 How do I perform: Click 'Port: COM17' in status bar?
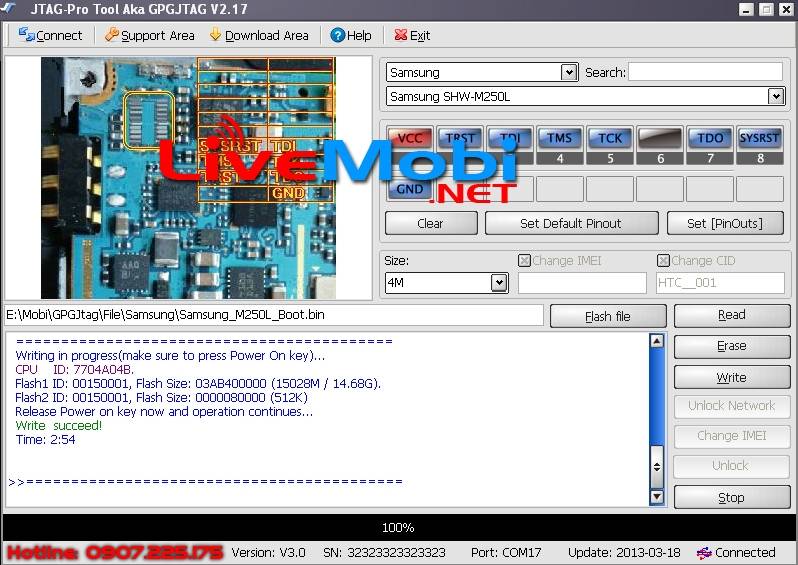[506, 553]
